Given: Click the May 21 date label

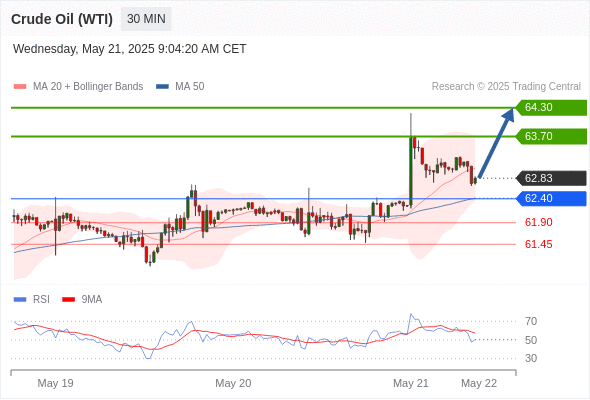Looking at the screenshot, I should pos(411,383).
